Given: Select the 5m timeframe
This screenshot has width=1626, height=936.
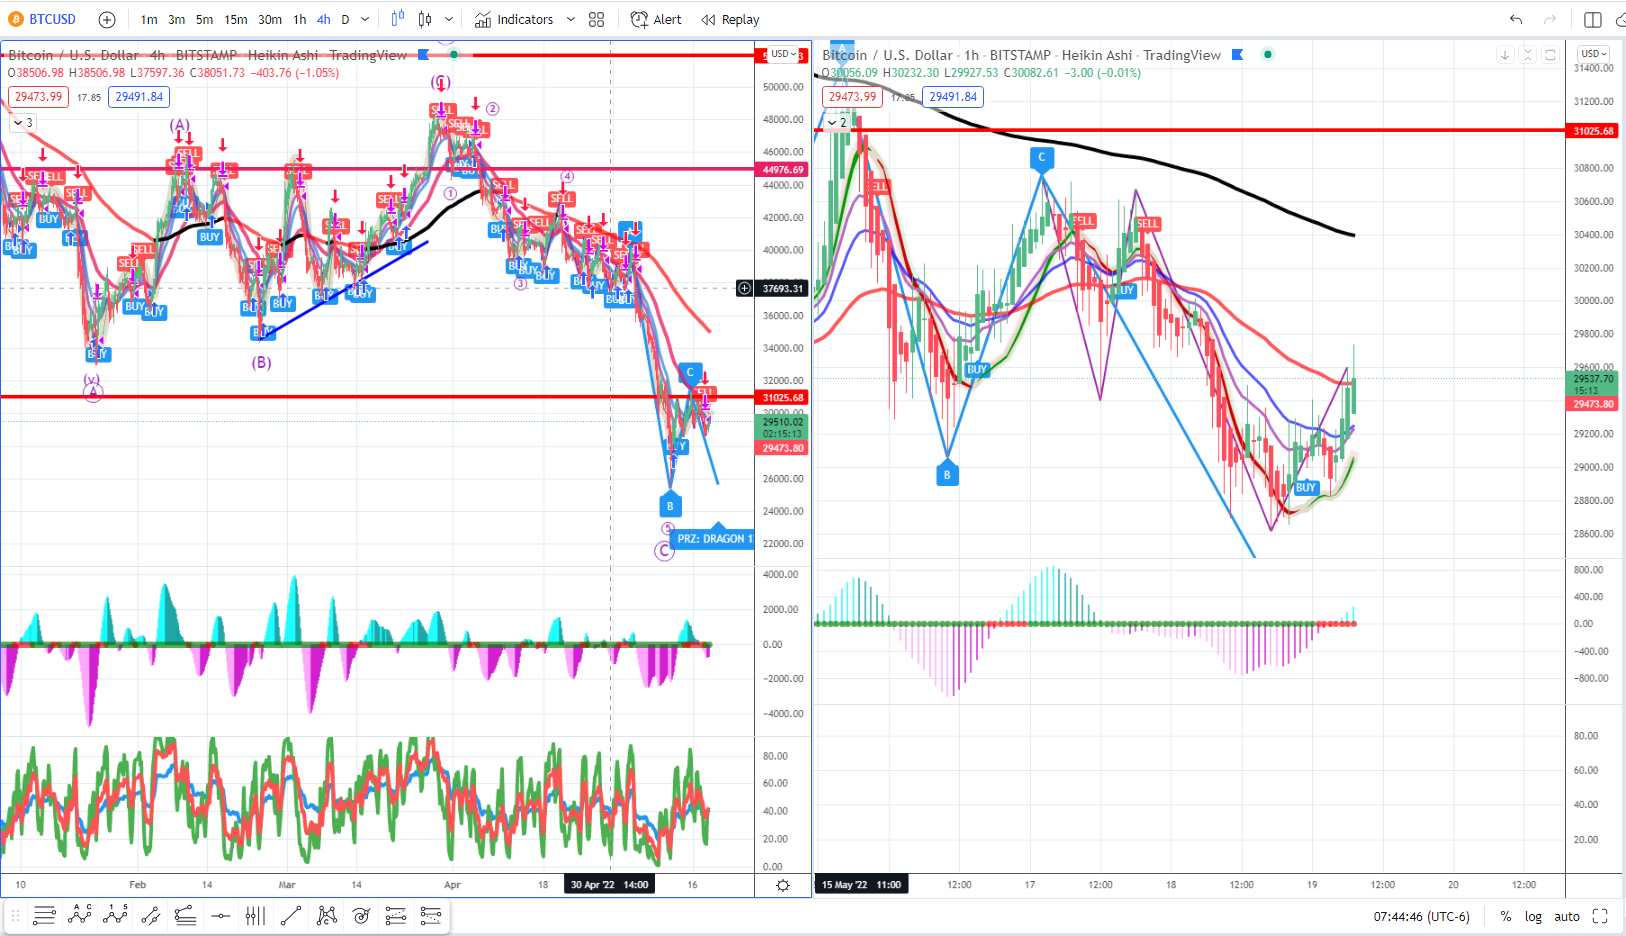Looking at the screenshot, I should (204, 19).
